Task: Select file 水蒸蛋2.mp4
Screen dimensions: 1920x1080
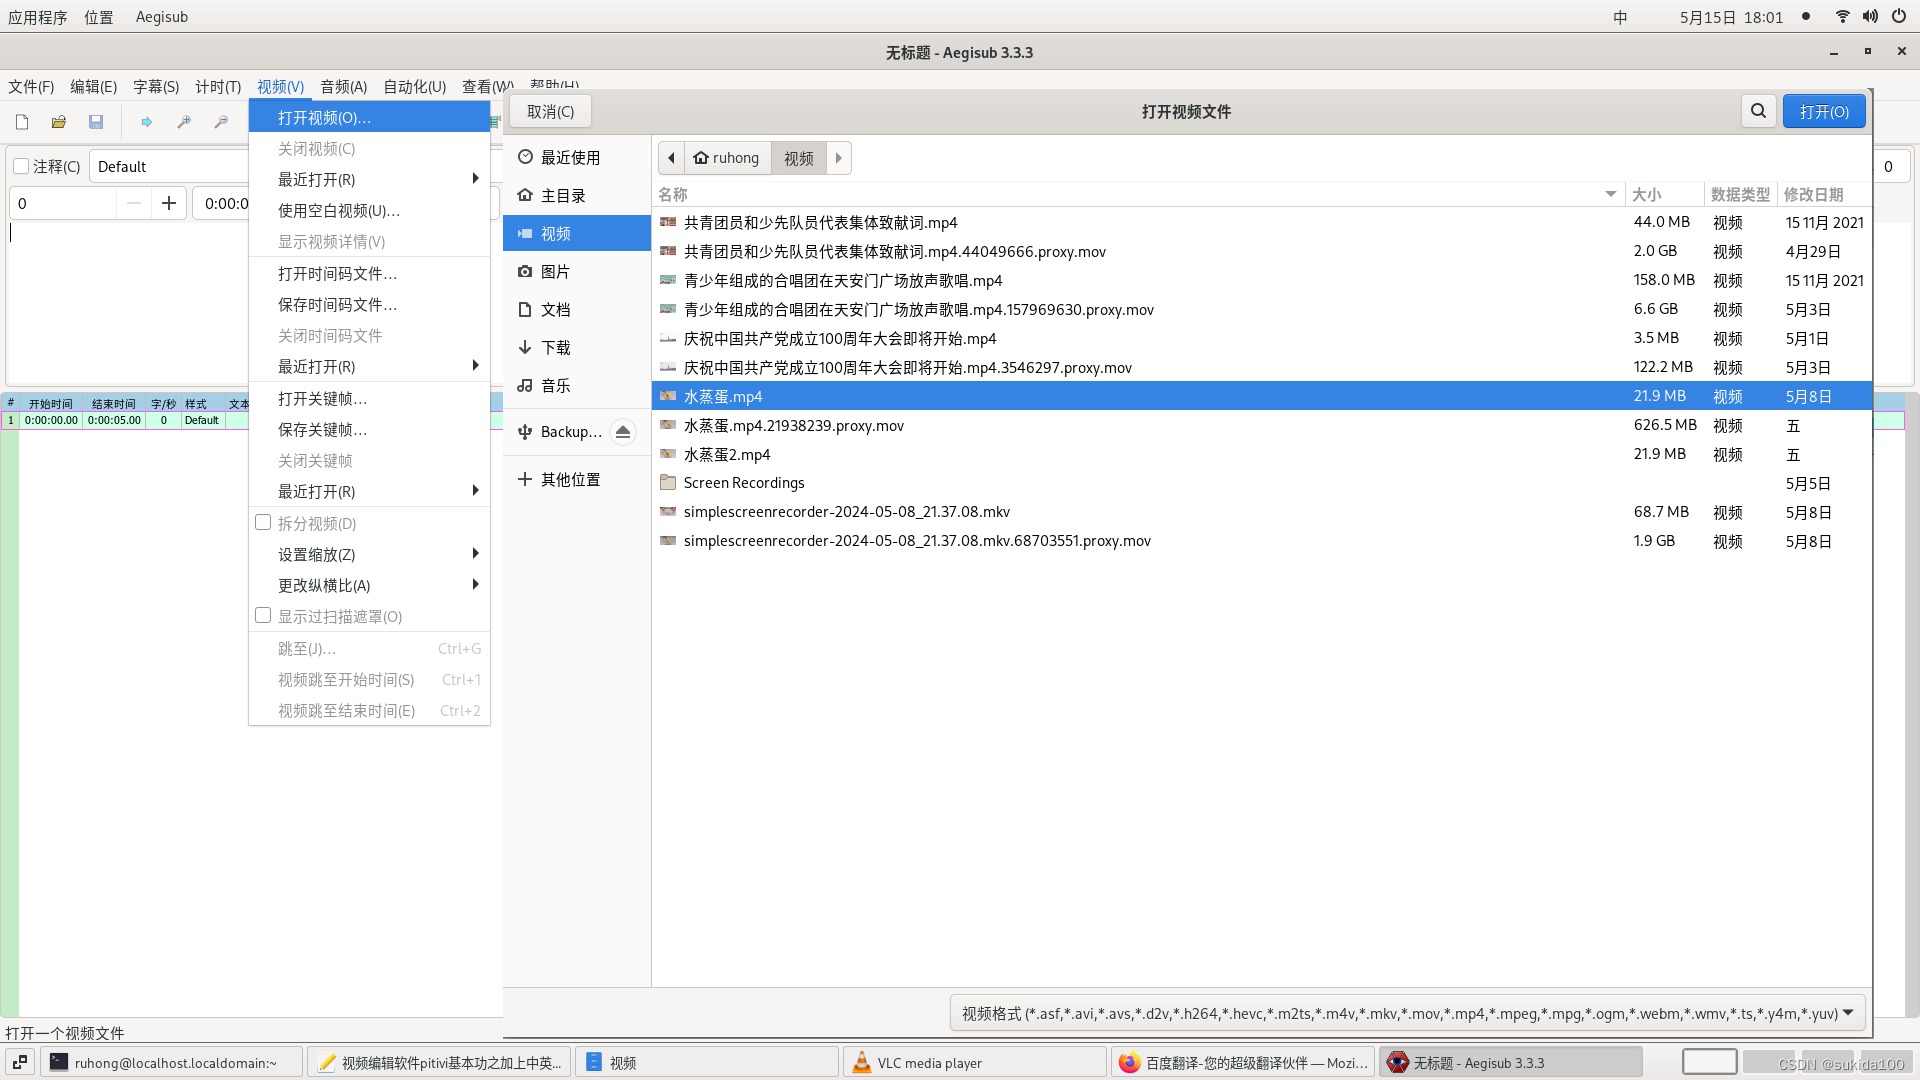Action: point(727,454)
